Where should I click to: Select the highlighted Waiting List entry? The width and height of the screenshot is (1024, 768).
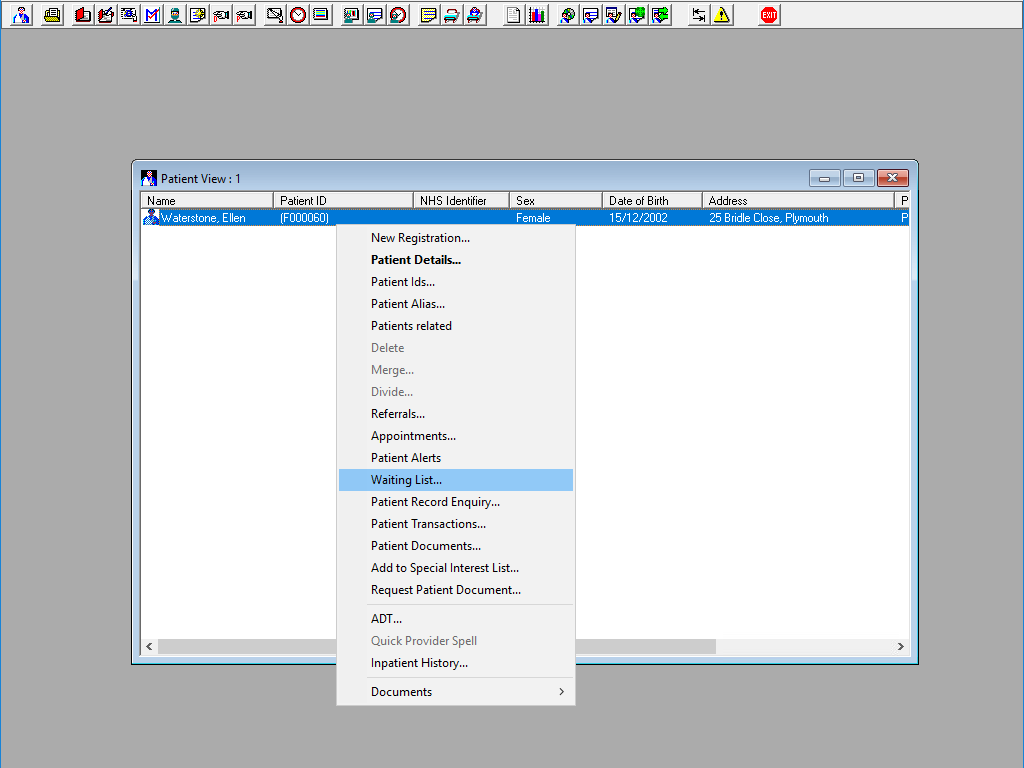(x=456, y=480)
